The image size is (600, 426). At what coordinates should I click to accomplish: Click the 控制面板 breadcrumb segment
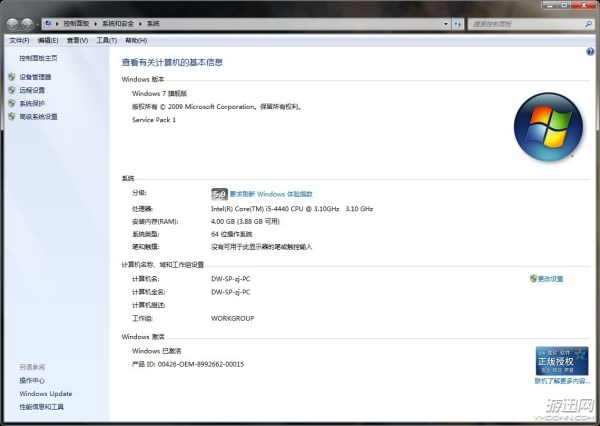[76, 24]
